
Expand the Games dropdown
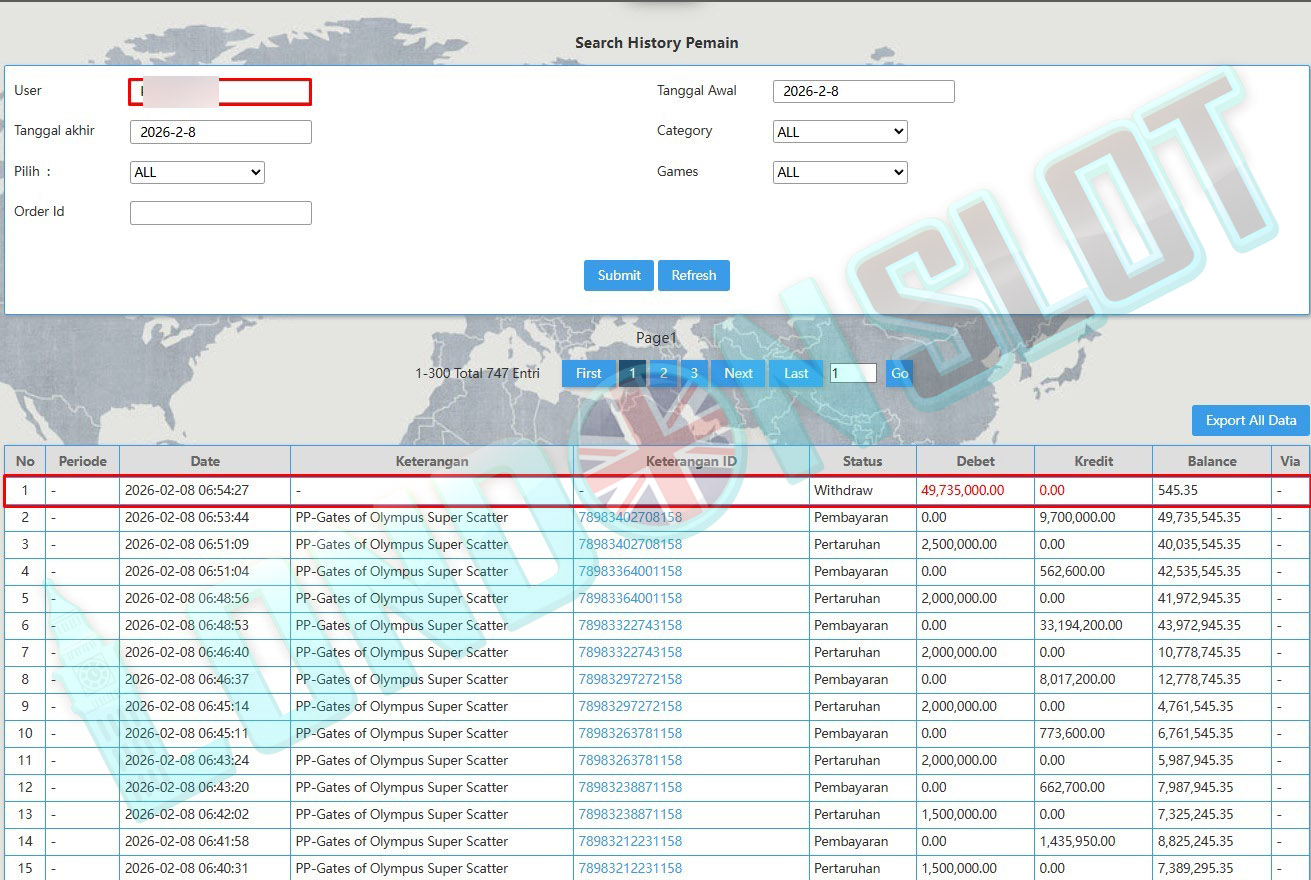tap(840, 172)
